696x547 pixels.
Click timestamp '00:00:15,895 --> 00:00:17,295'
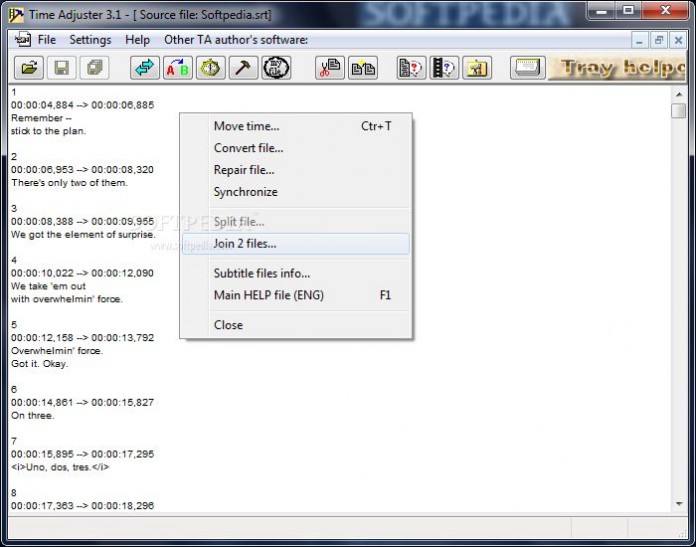[x=83, y=454]
